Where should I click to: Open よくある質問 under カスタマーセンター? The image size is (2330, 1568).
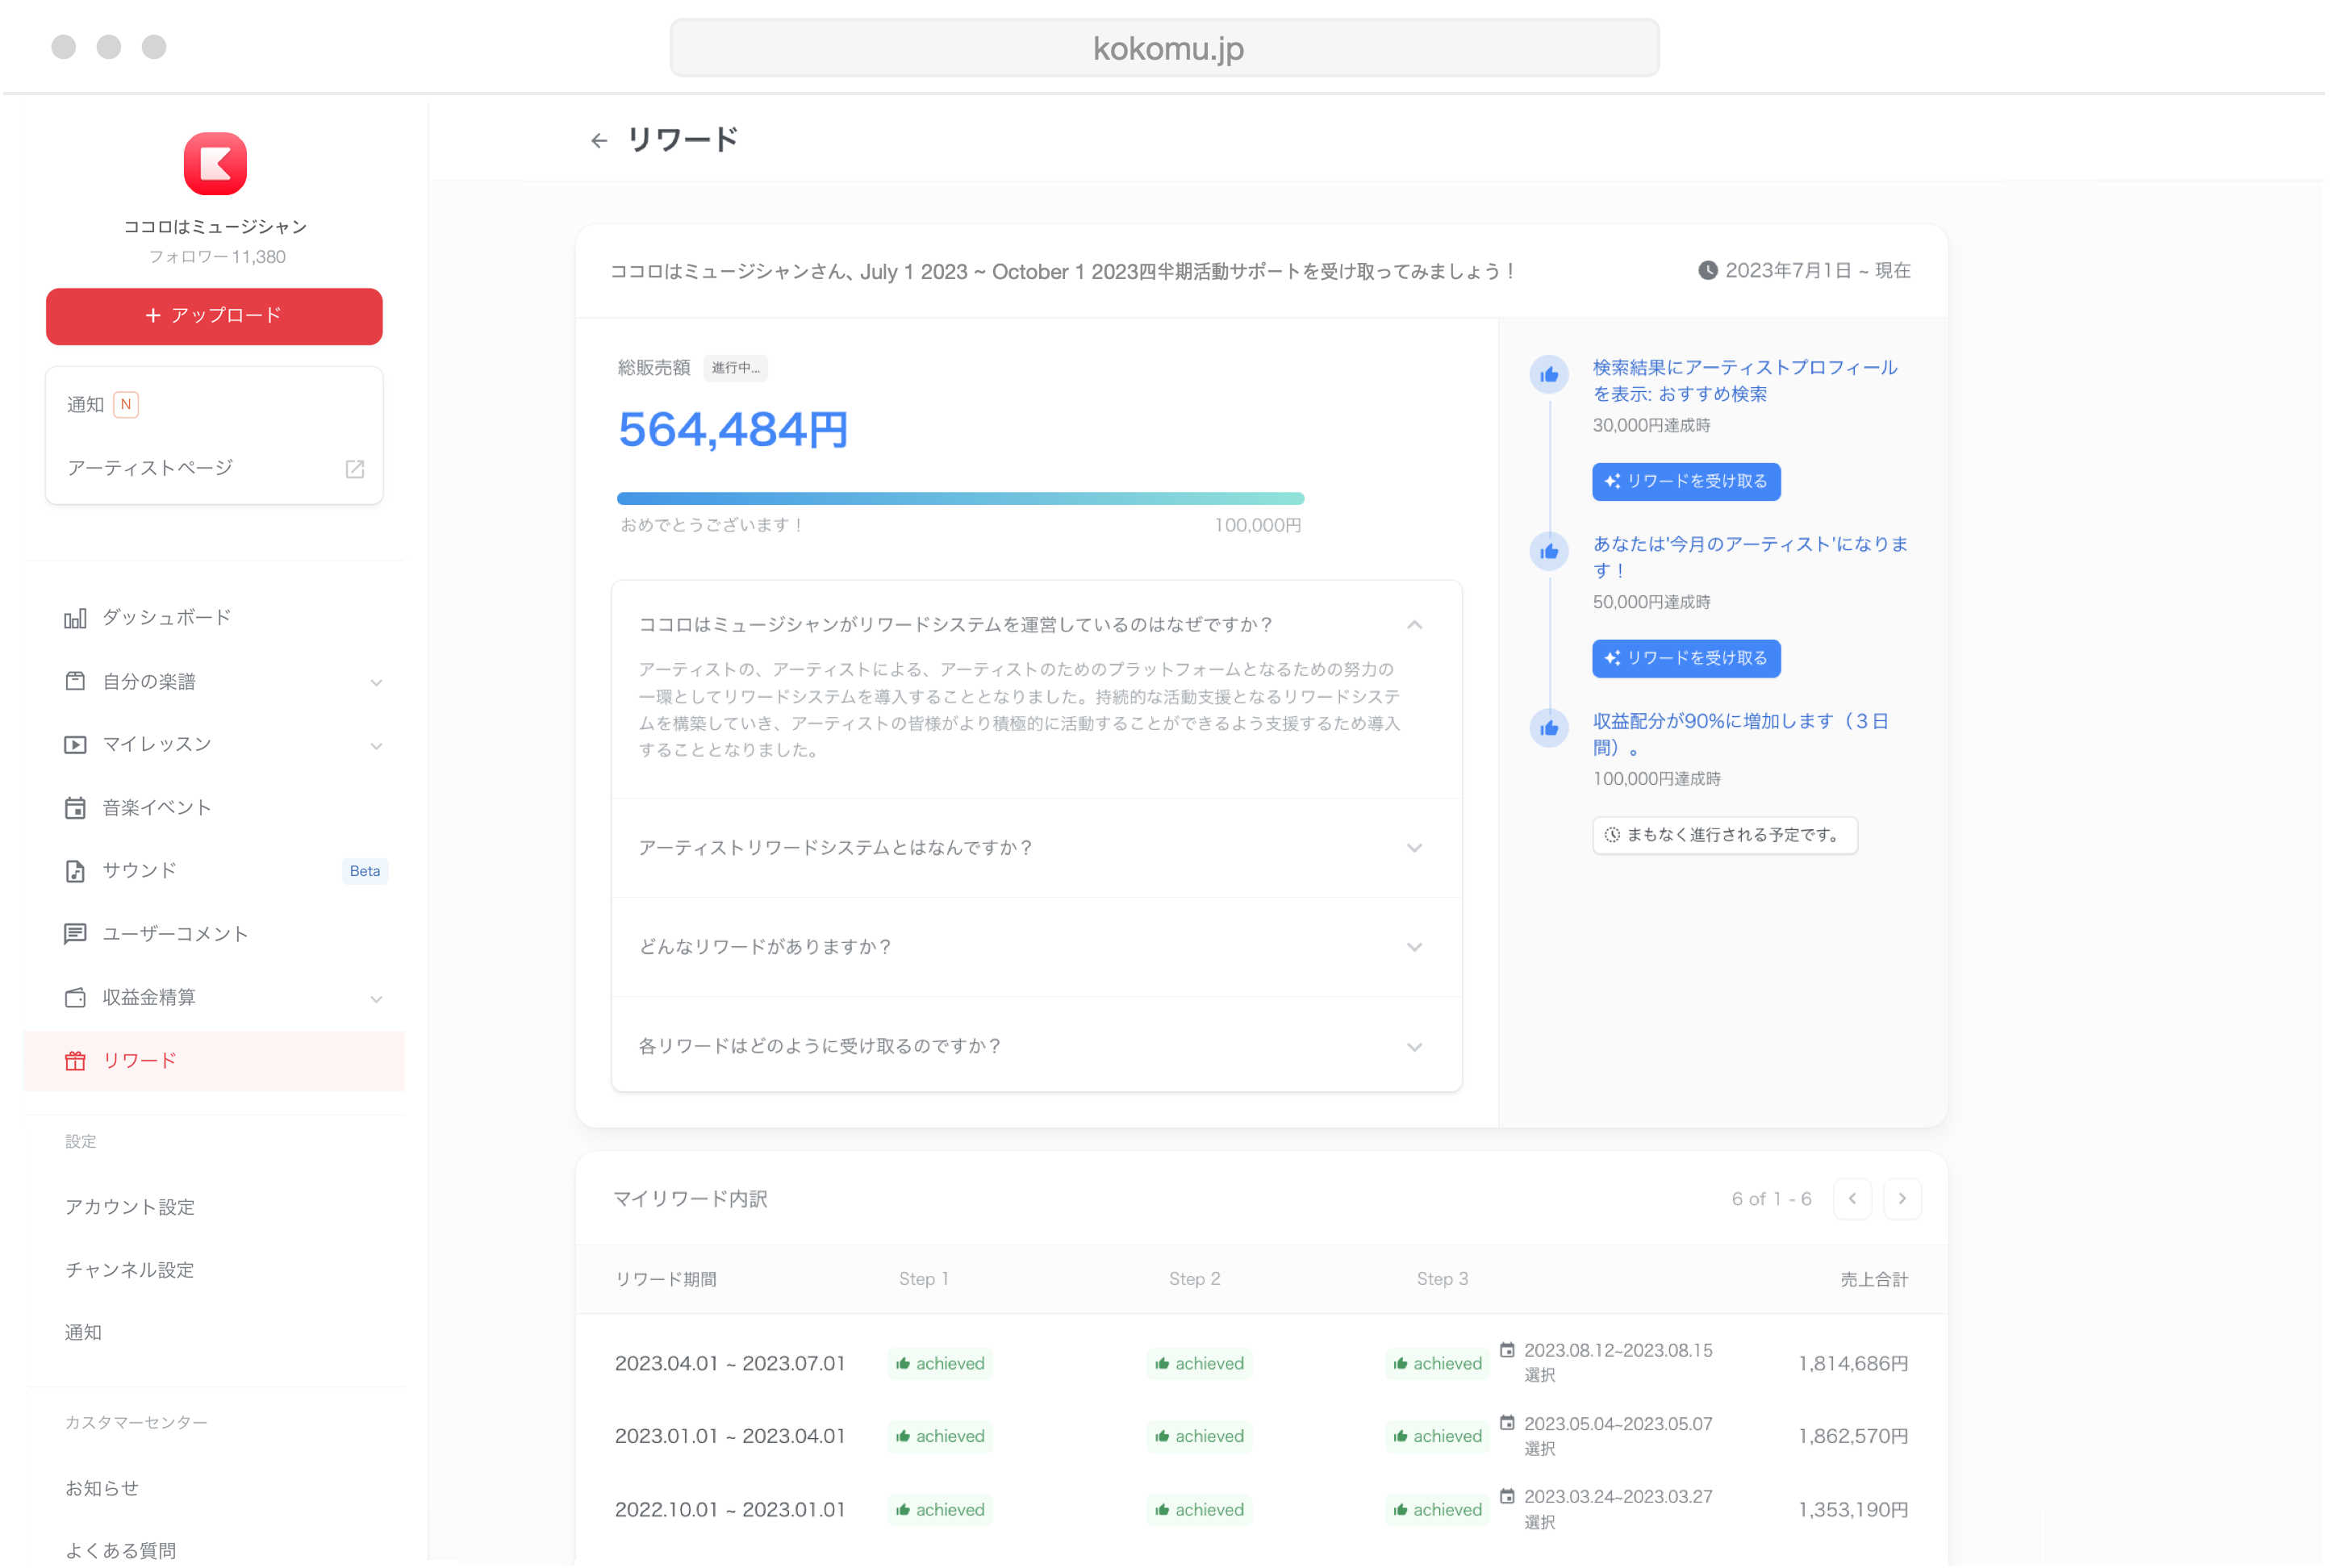click(121, 1551)
